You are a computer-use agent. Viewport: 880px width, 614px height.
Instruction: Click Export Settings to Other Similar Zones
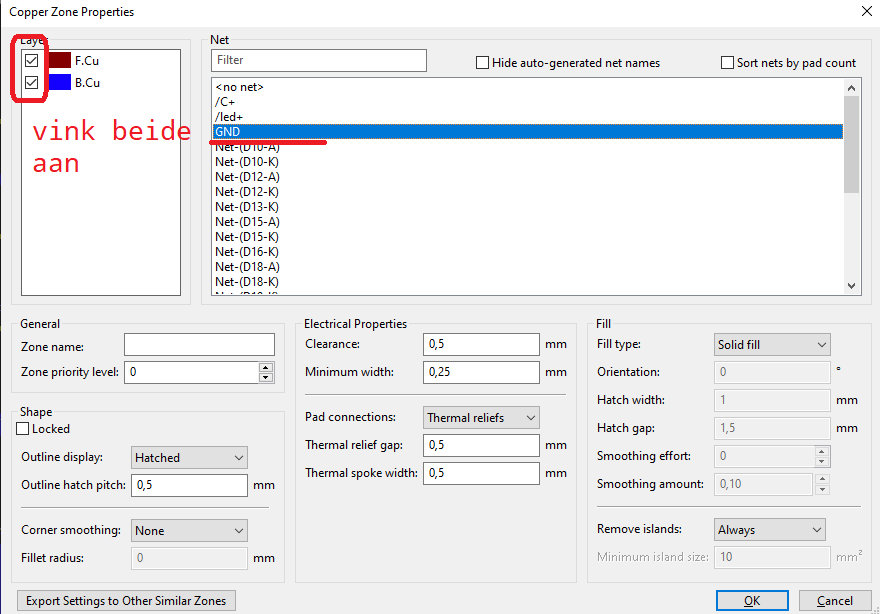pos(126,601)
